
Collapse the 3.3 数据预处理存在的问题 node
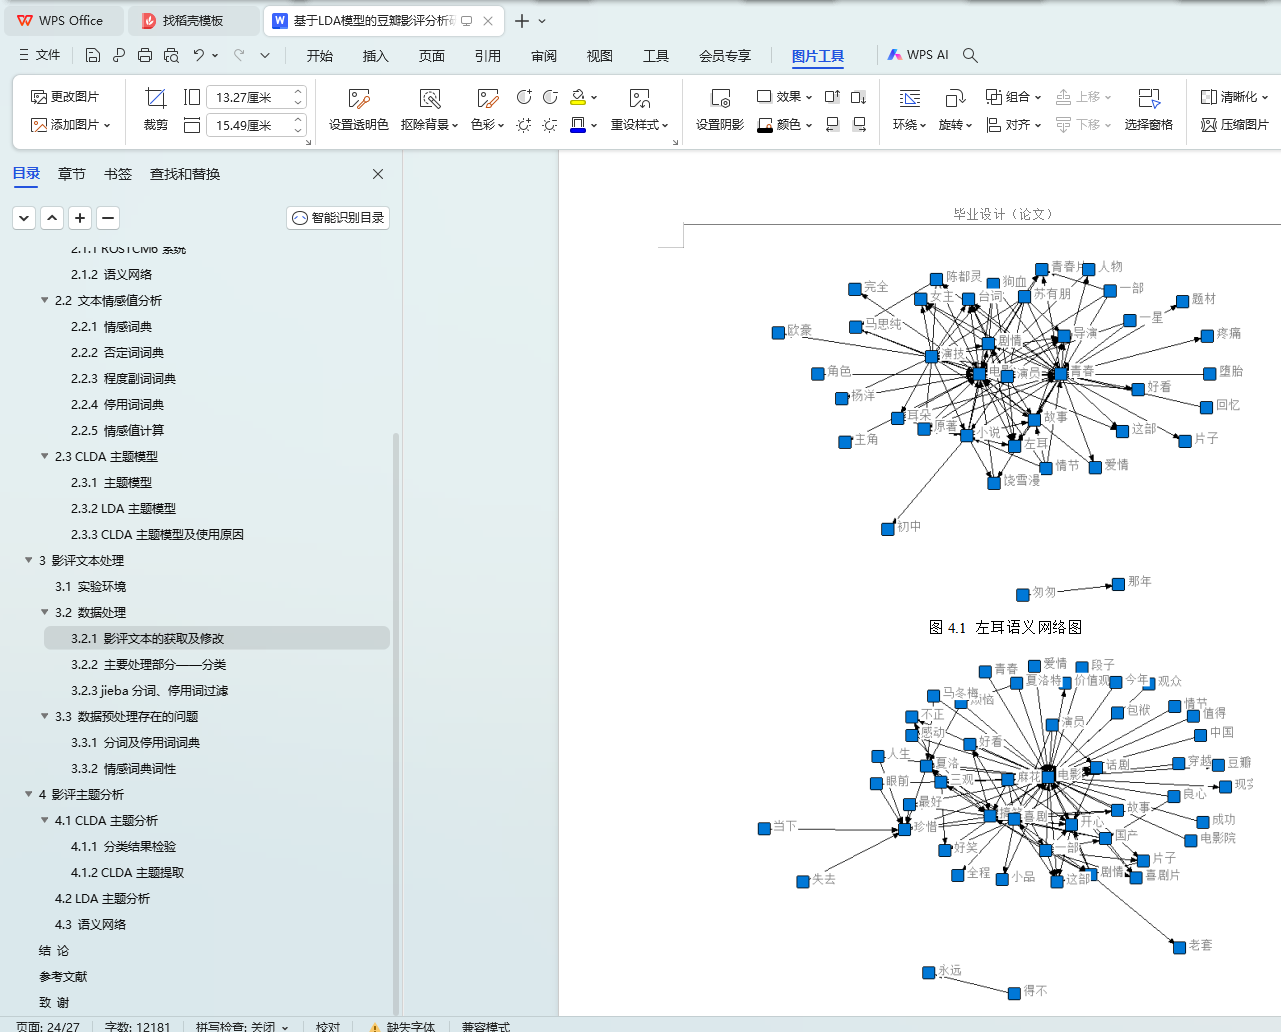44,716
